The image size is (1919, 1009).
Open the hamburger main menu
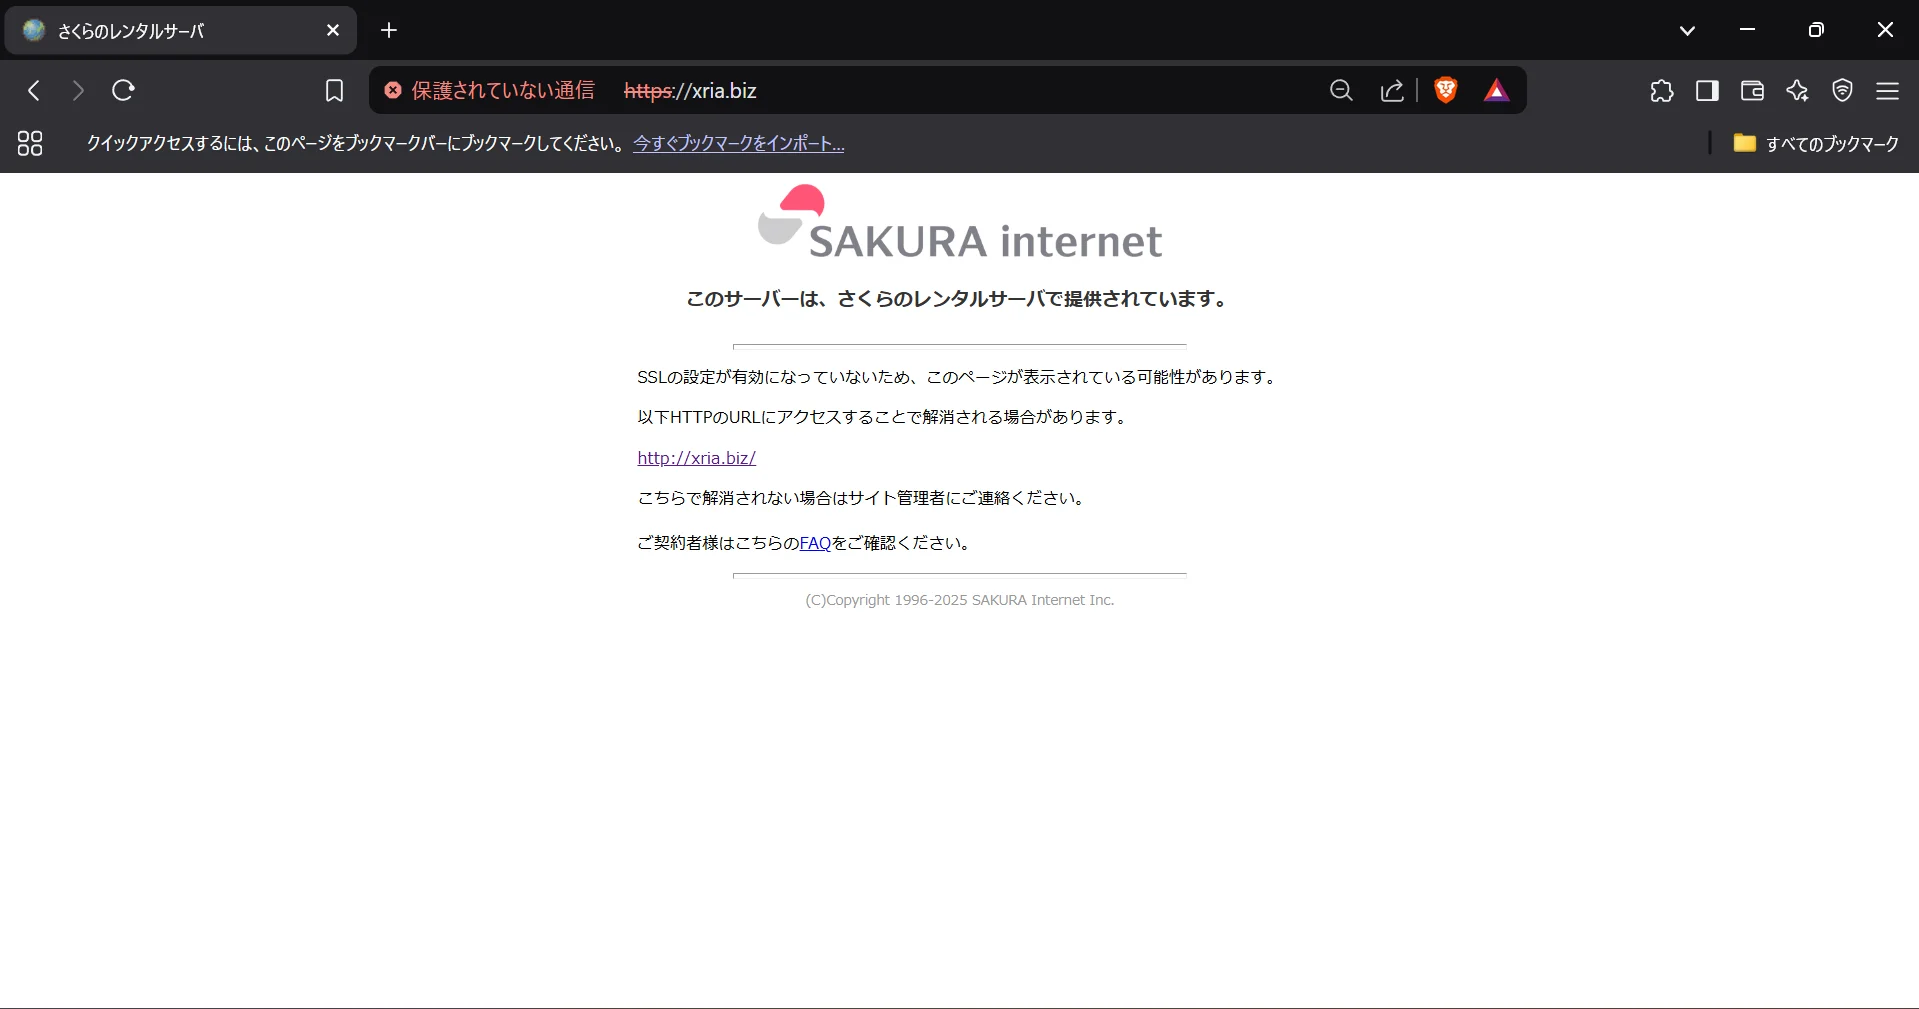[1887, 91]
